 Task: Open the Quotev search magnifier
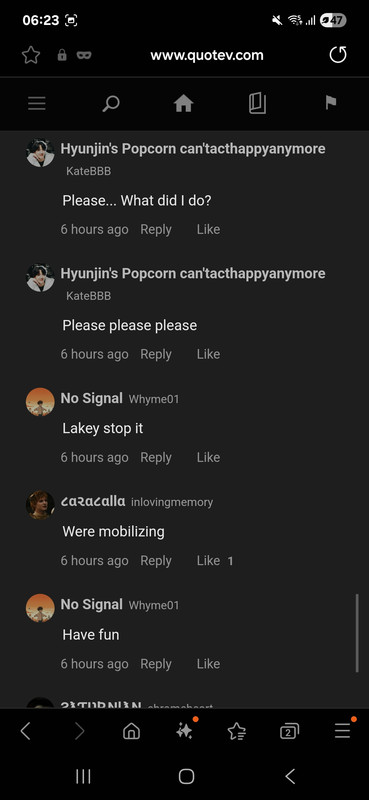(110, 104)
